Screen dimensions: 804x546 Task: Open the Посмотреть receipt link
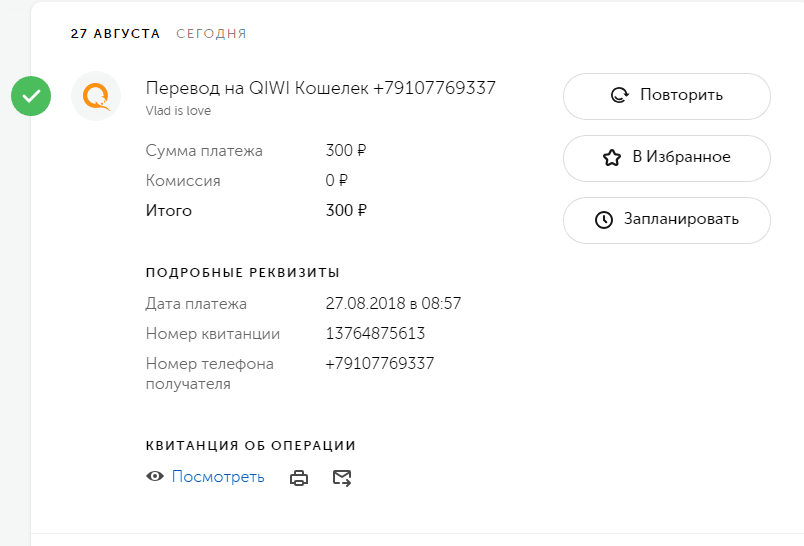(x=218, y=477)
